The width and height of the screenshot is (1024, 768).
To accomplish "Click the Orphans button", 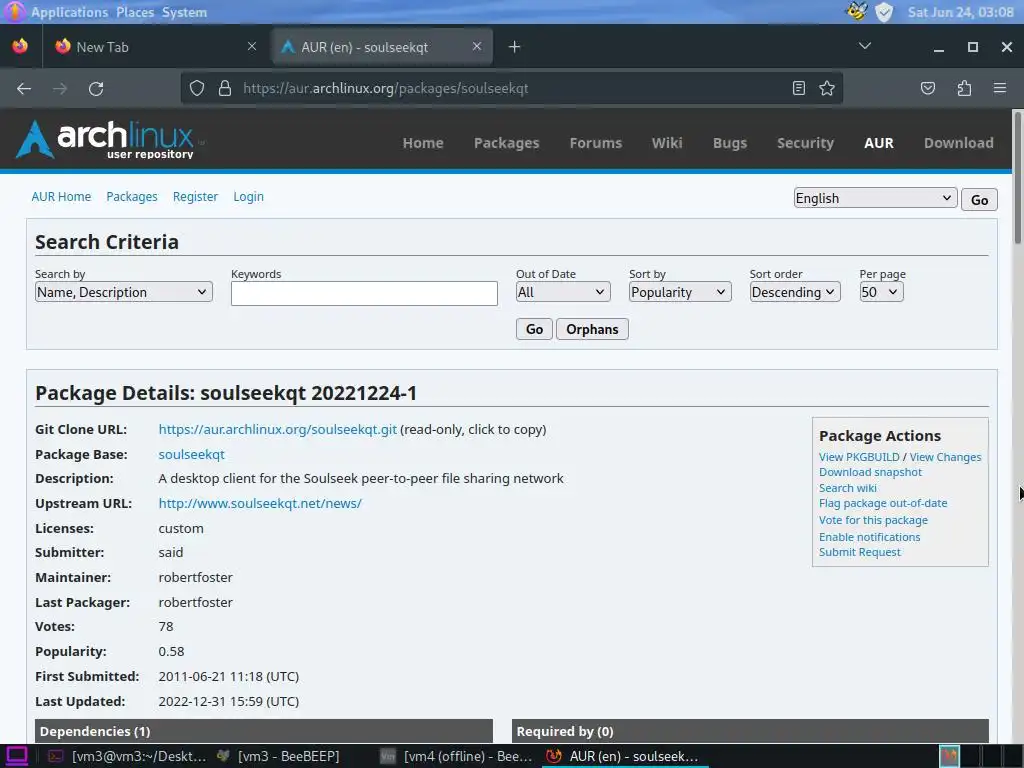I will coord(592,329).
